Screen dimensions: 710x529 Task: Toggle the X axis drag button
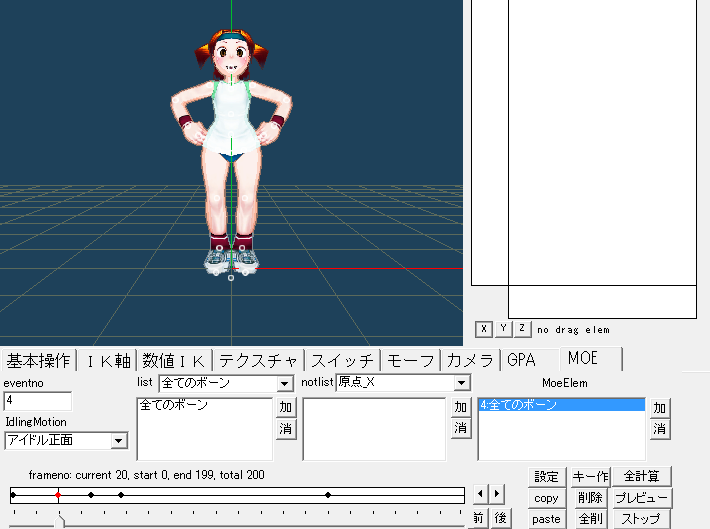[x=484, y=328]
